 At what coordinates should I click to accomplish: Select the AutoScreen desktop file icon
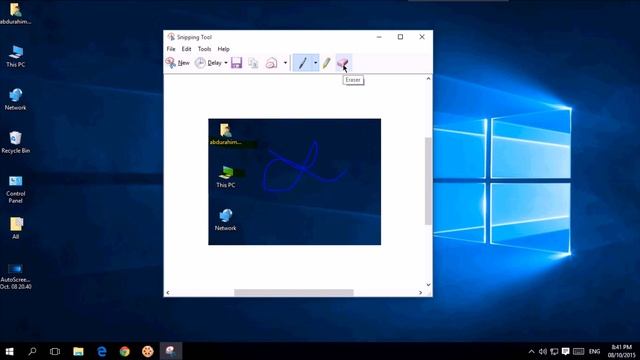(16, 276)
